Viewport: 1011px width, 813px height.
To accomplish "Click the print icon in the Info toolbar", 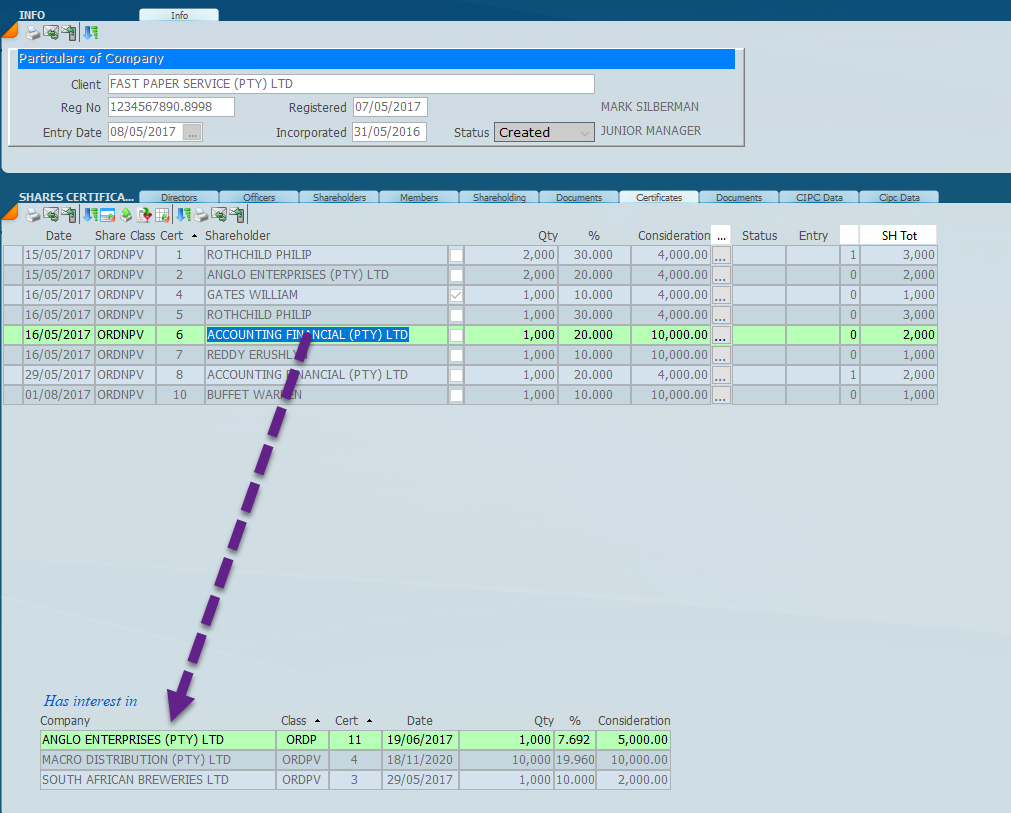I will (32, 33).
